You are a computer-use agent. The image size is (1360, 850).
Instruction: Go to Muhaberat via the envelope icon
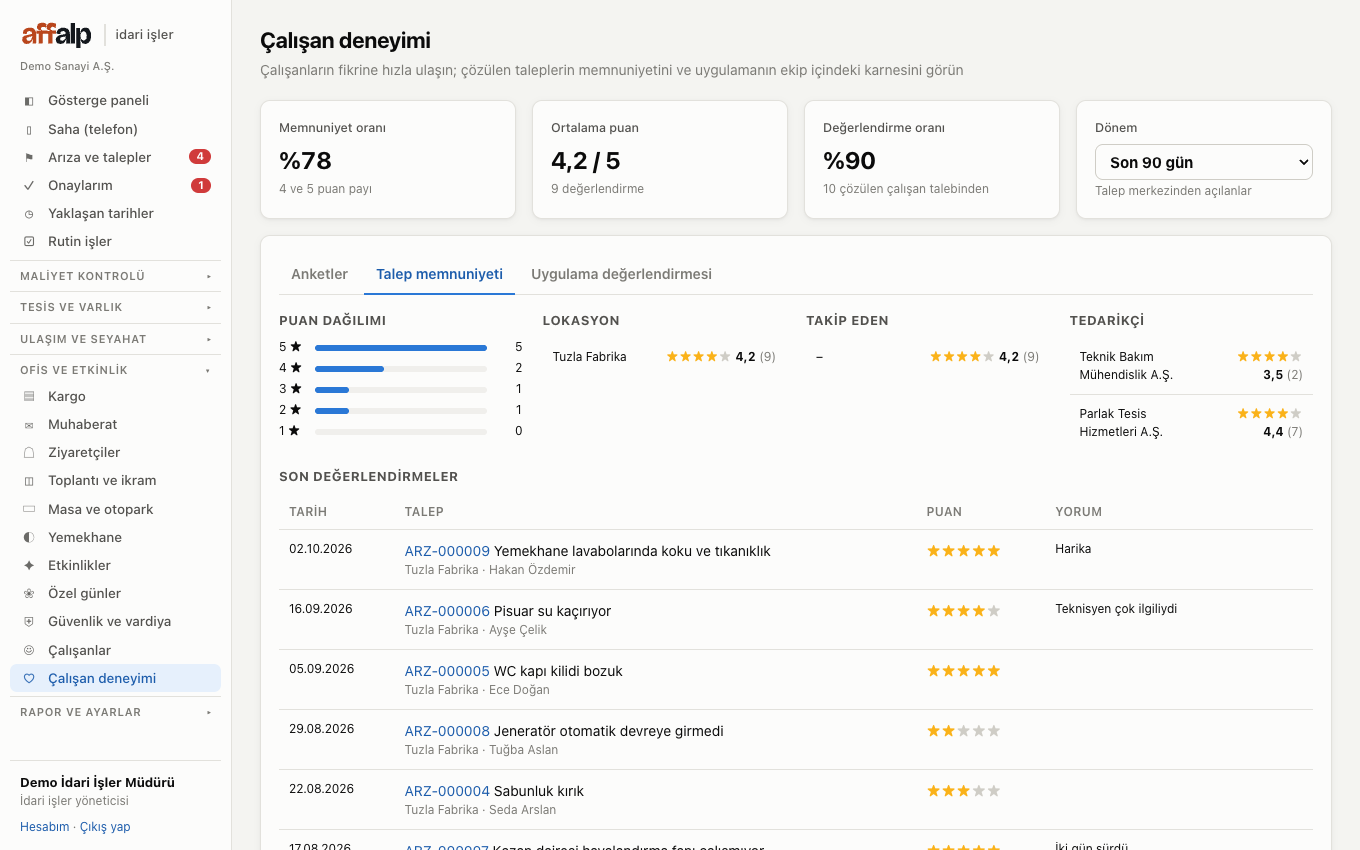coord(28,425)
